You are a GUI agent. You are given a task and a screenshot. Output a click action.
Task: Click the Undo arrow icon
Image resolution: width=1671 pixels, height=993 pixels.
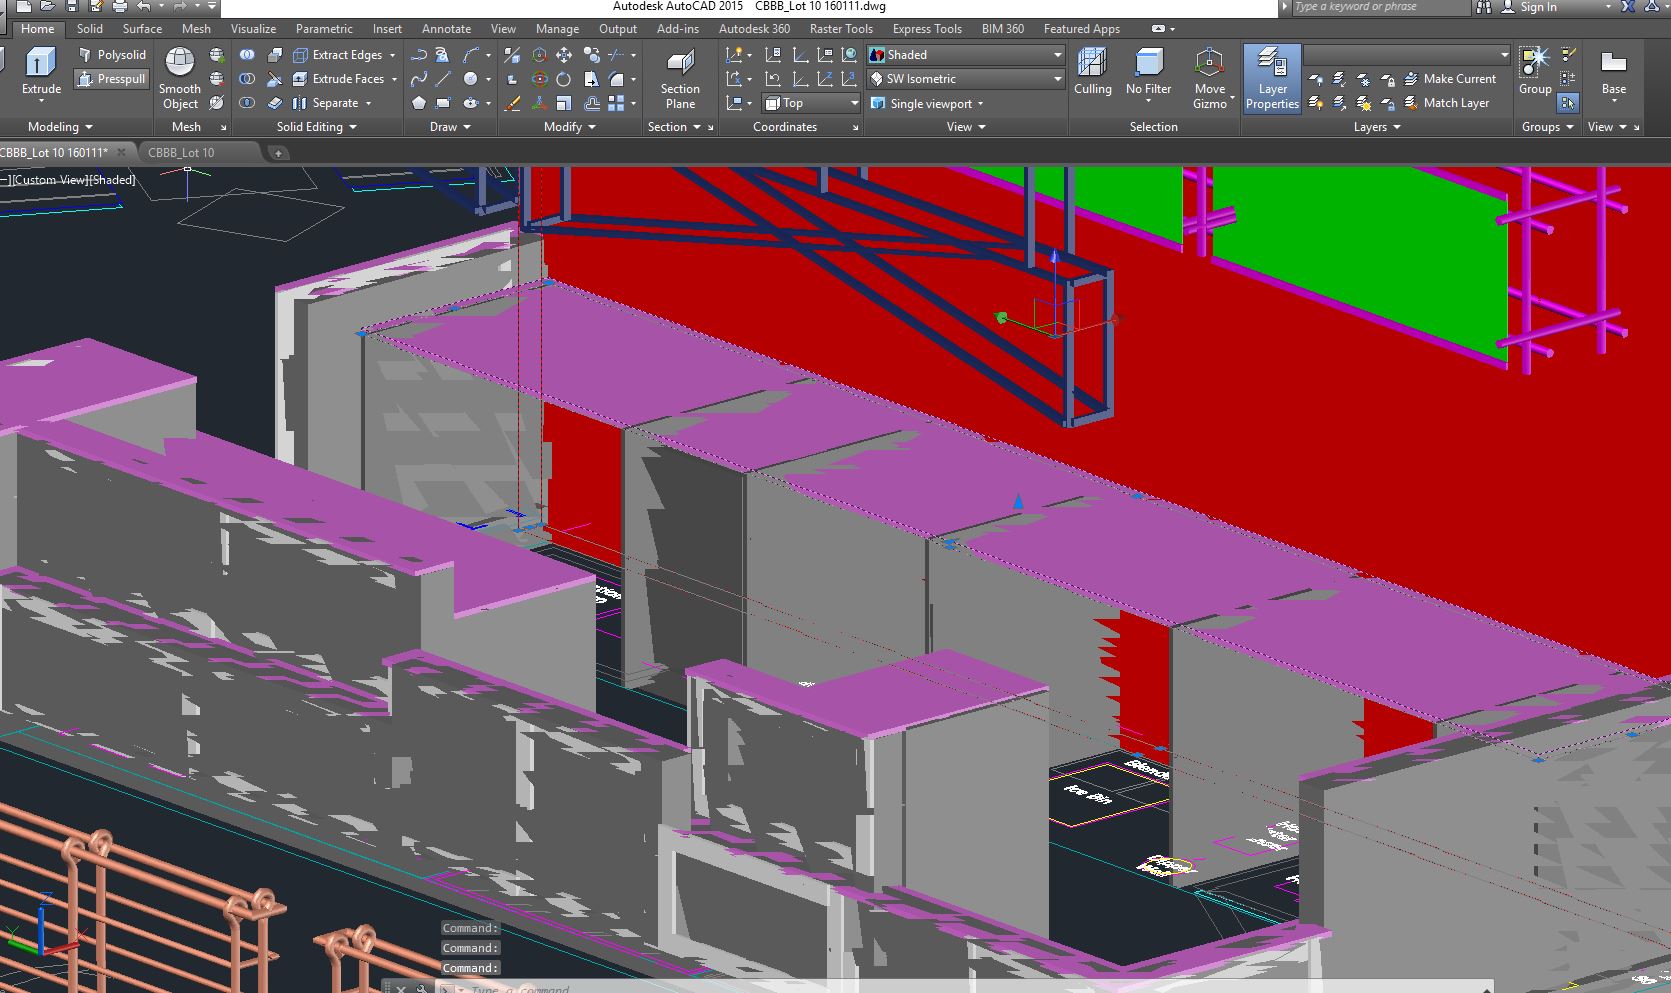click(x=145, y=7)
